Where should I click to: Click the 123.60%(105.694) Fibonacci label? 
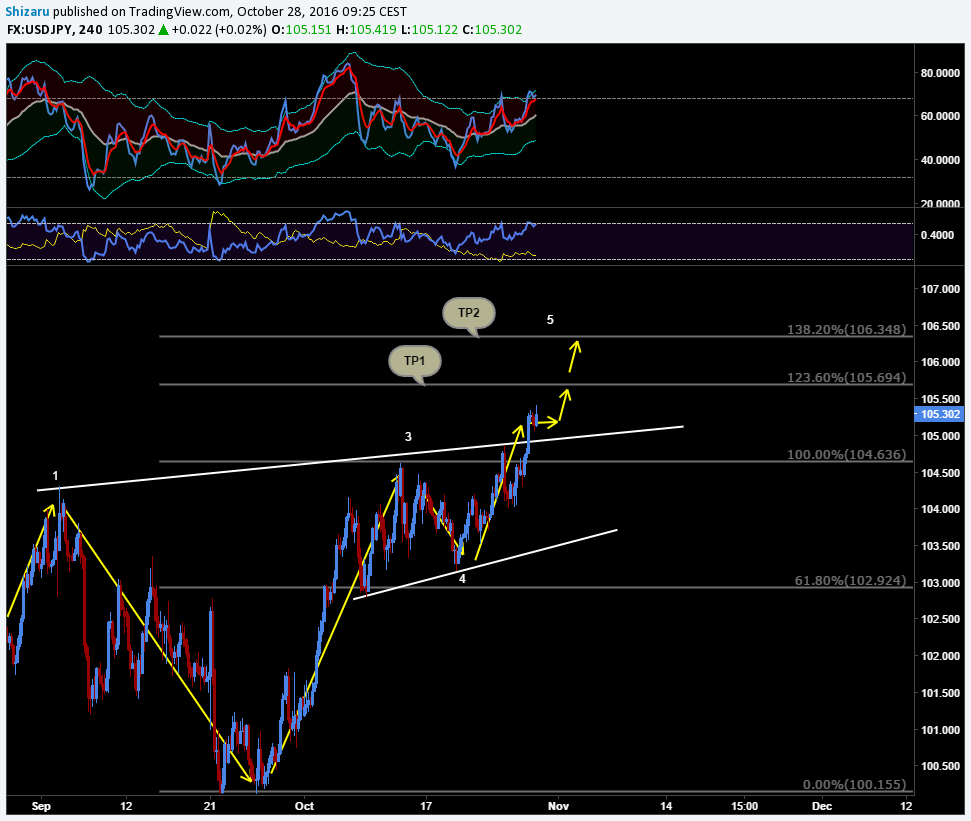point(846,378)
